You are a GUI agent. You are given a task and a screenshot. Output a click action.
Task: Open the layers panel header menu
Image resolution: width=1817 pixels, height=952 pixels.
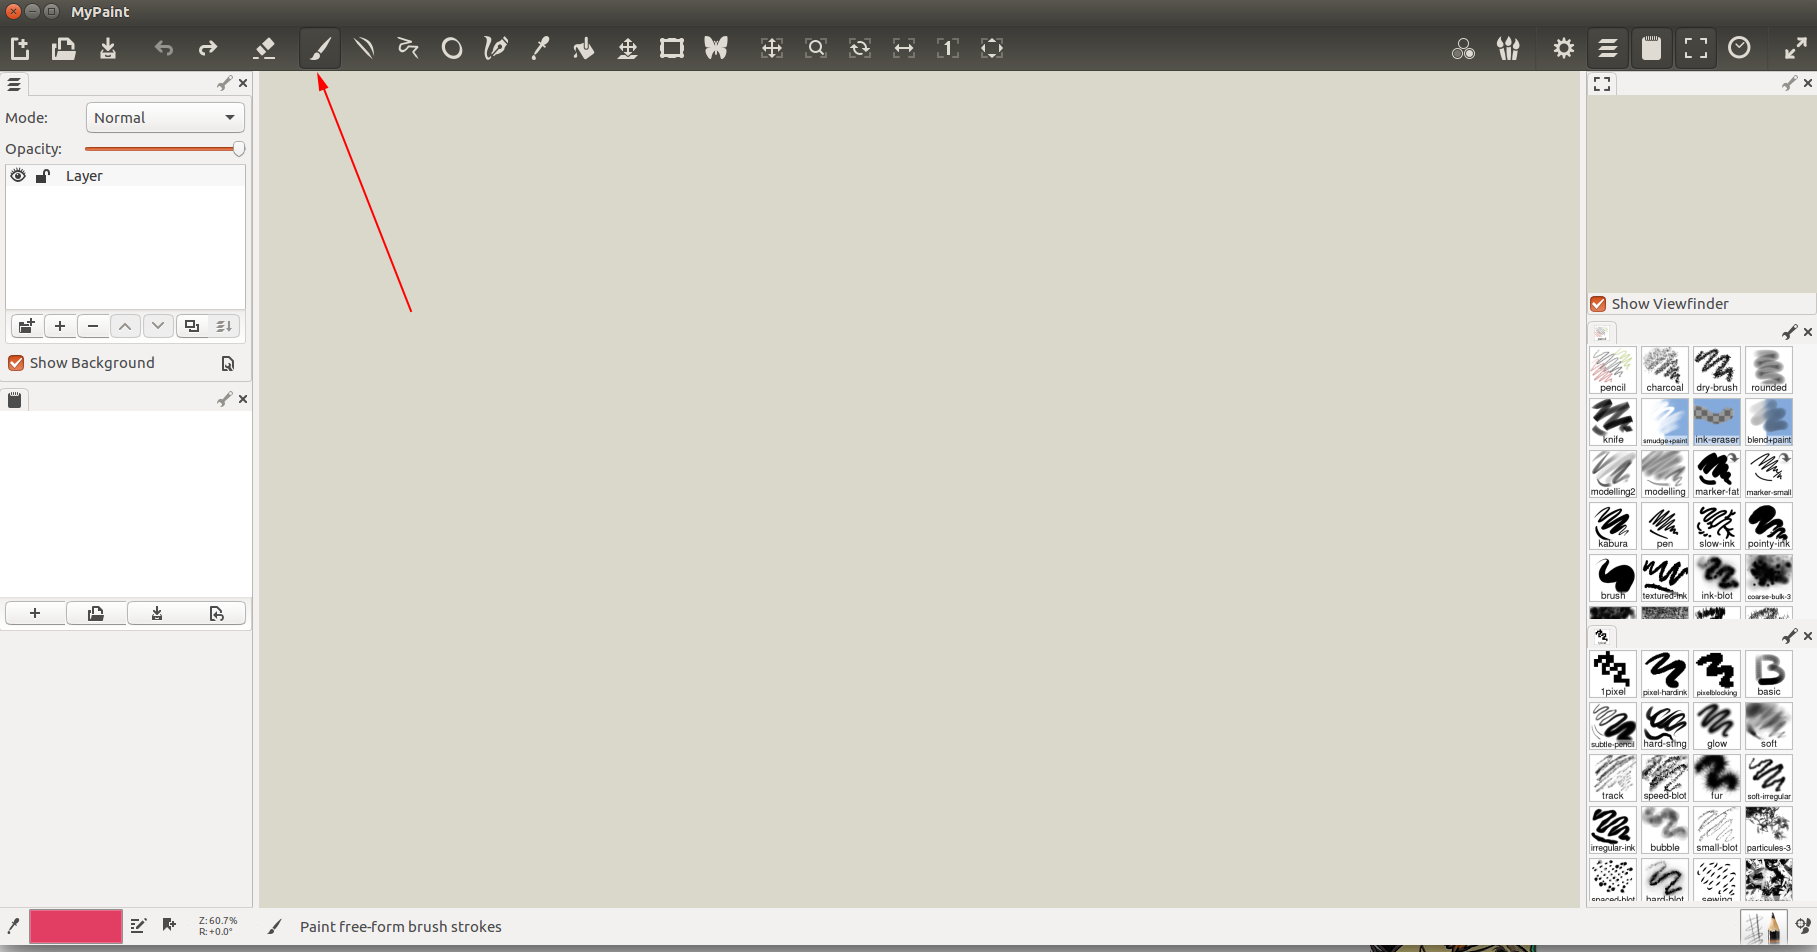14,84
